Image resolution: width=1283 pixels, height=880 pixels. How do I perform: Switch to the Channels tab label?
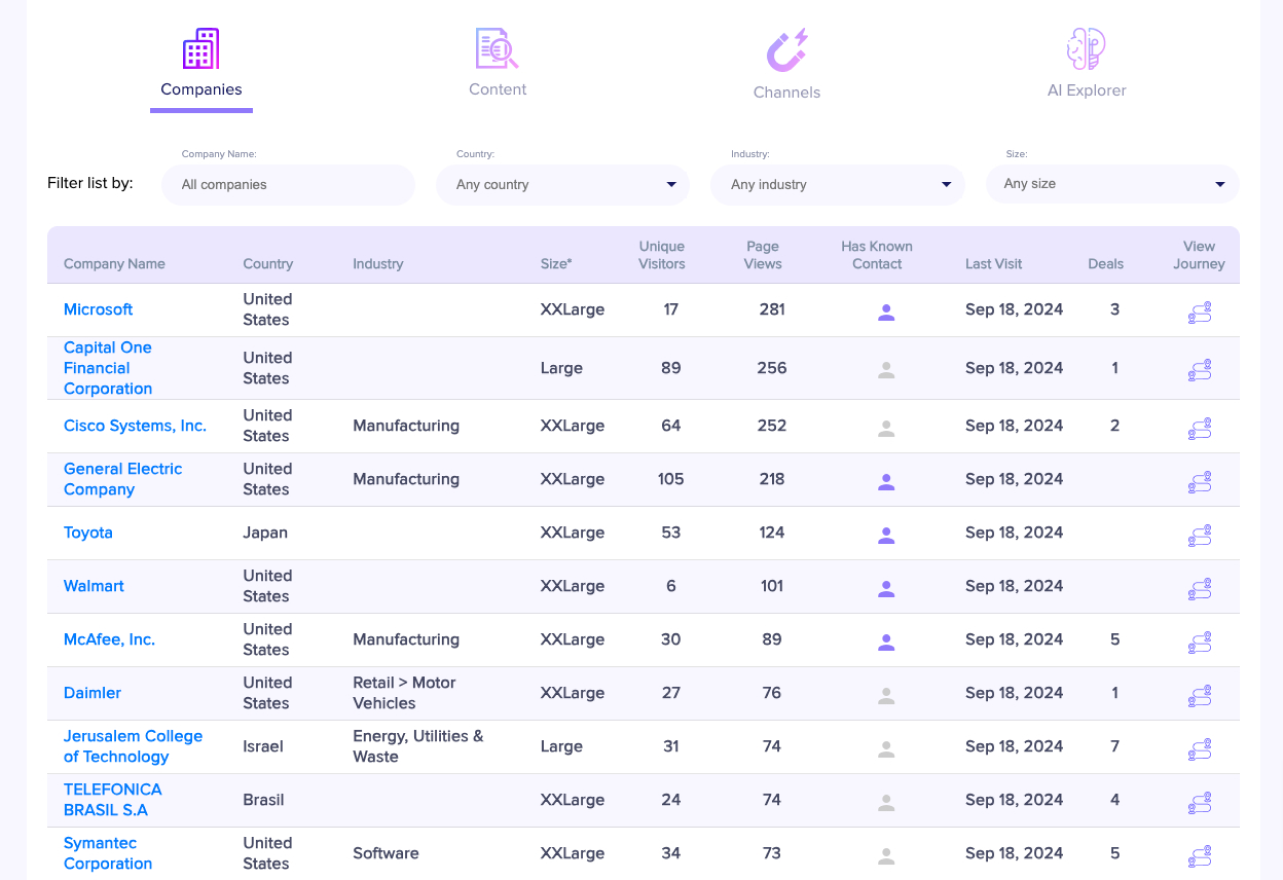click(x=787, y=92)
